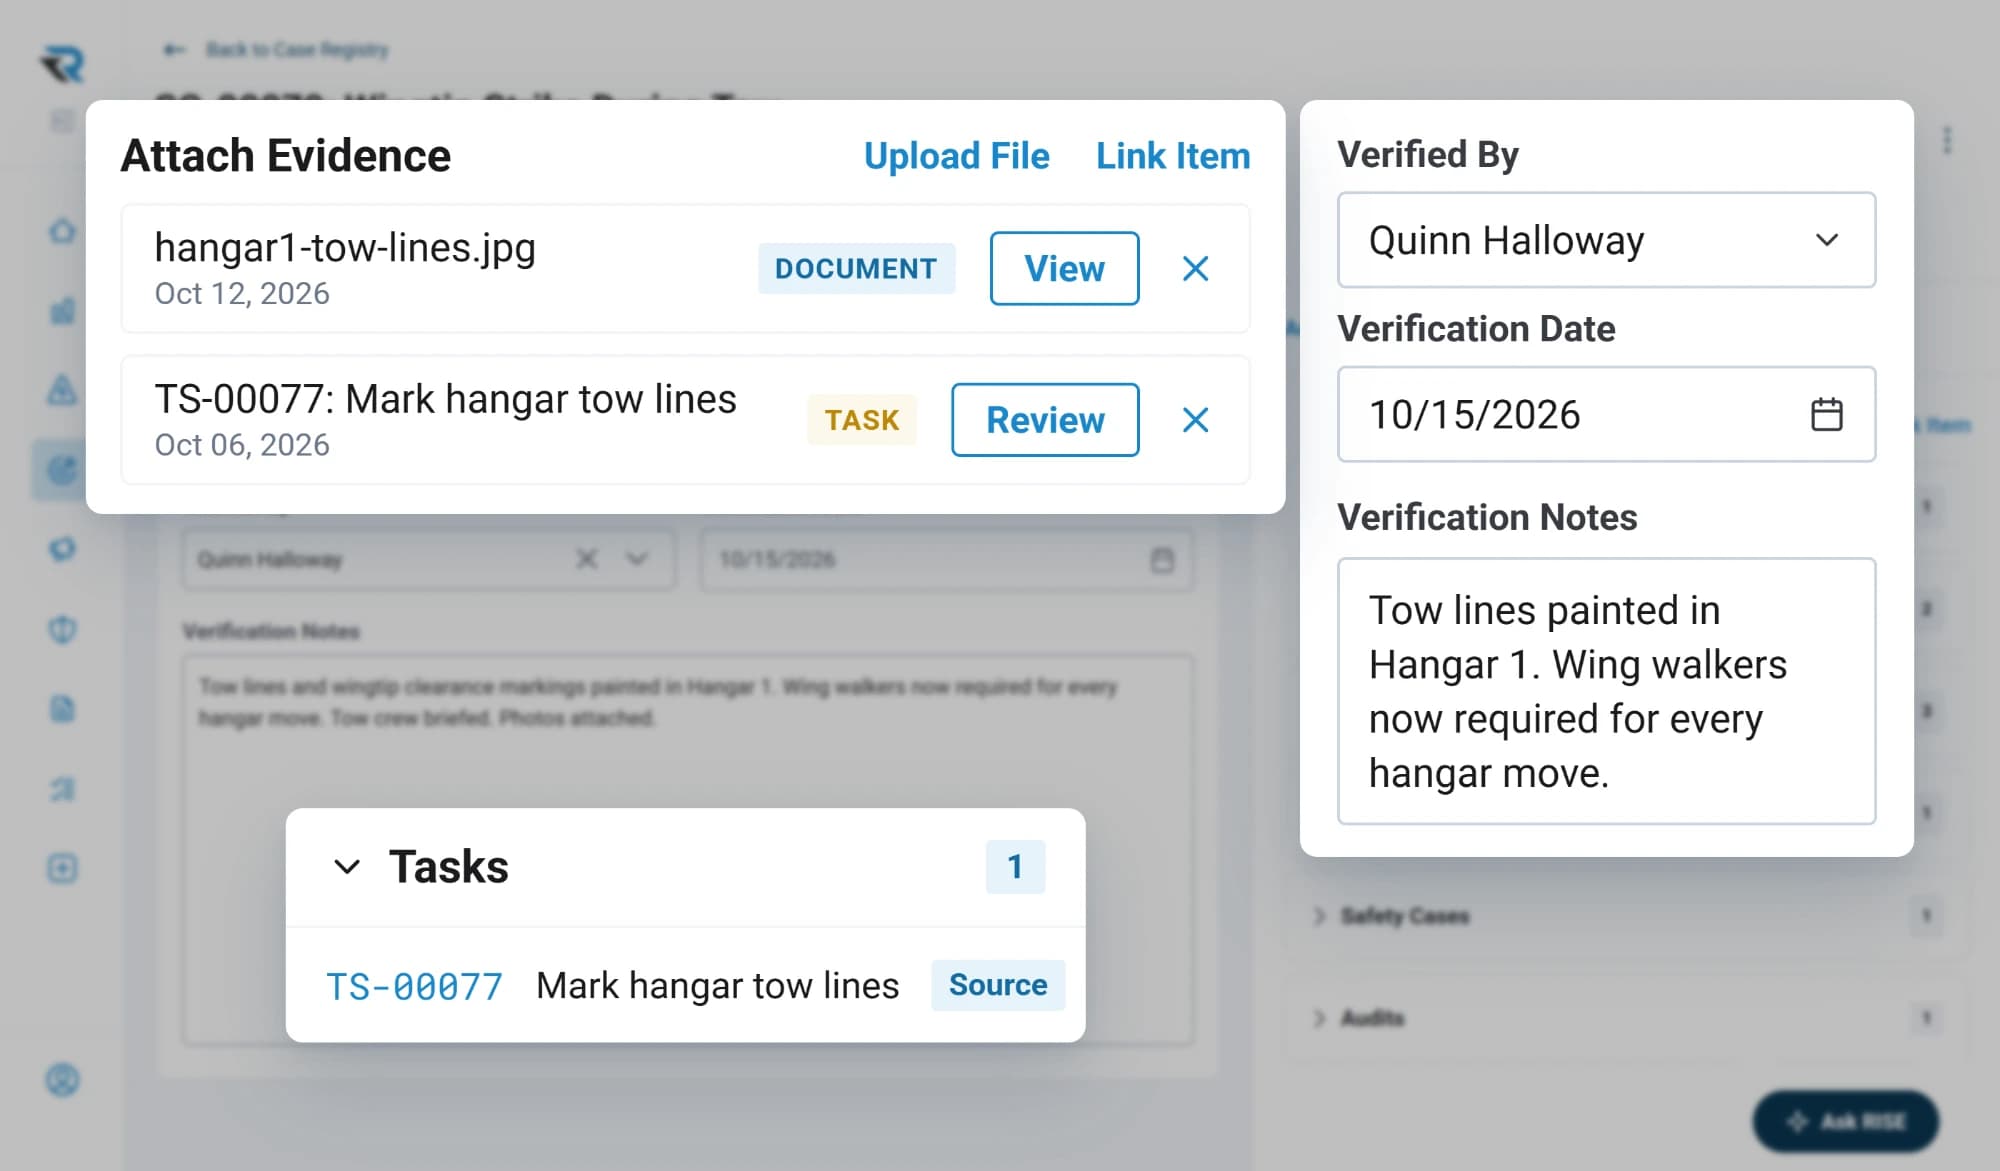The image size is (2000, 1171).
Task: Remove hangar1-tow-lines.jpg evidence with X icon
Action: click(x=1195, y=268)
